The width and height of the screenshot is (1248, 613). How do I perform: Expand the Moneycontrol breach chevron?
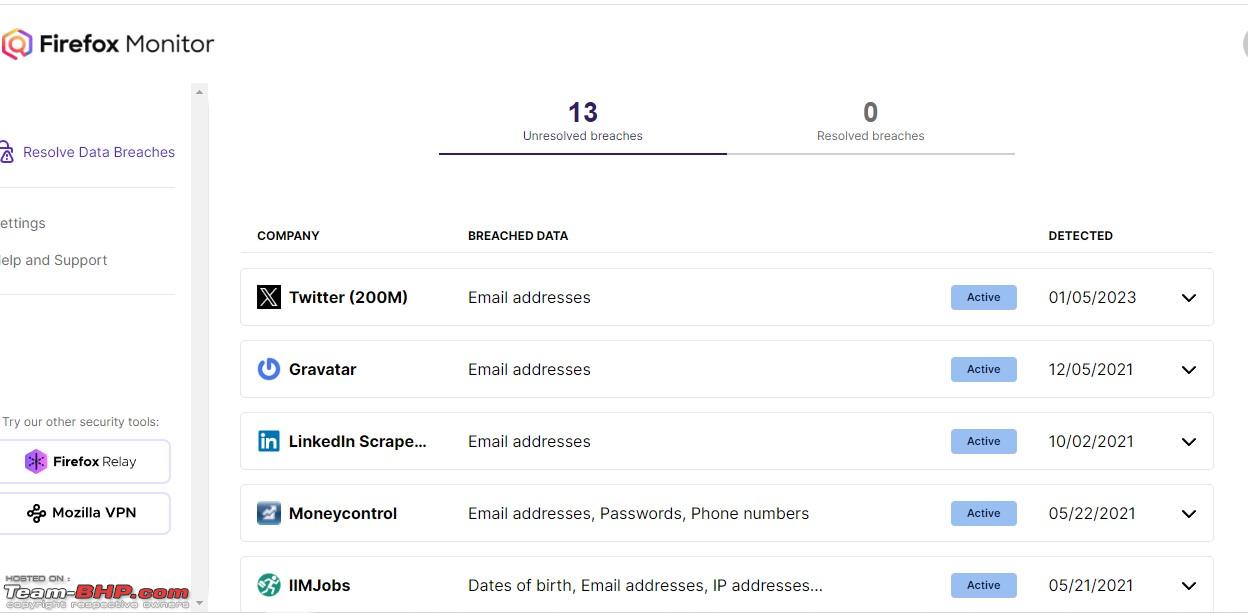1189,513
